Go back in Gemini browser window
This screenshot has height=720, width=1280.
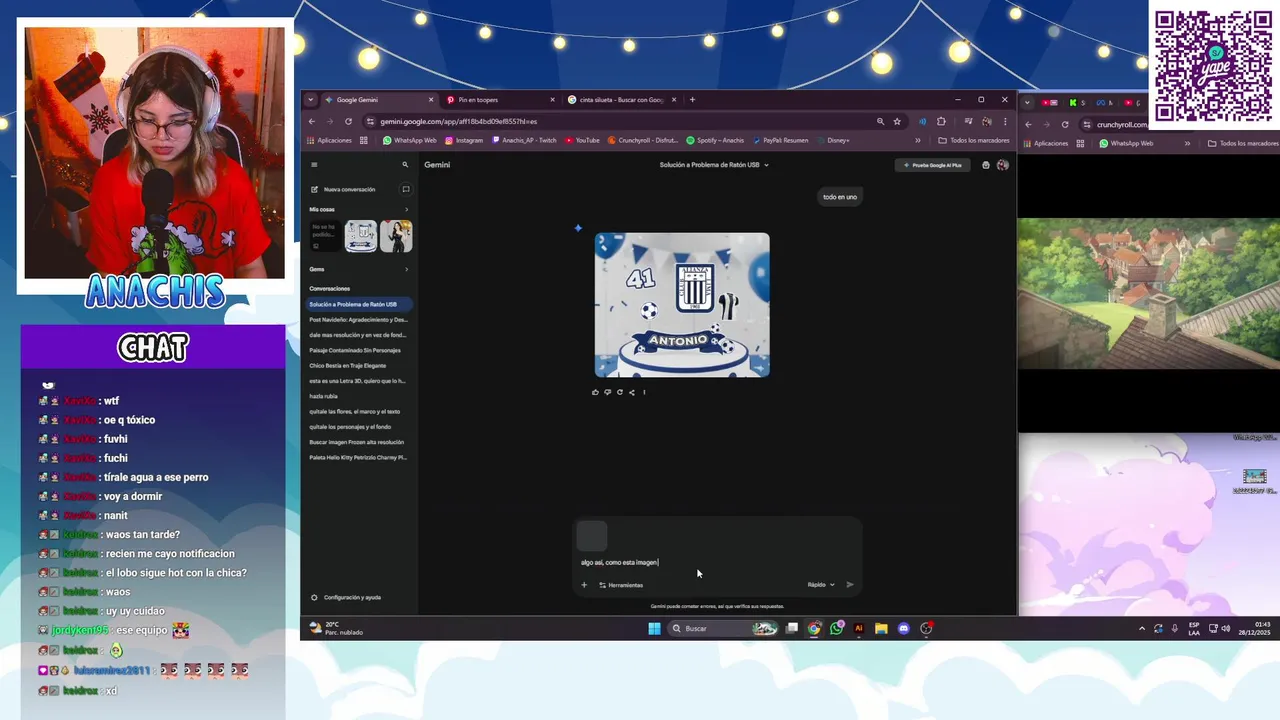pyautogui.click(x=311, y=122)
